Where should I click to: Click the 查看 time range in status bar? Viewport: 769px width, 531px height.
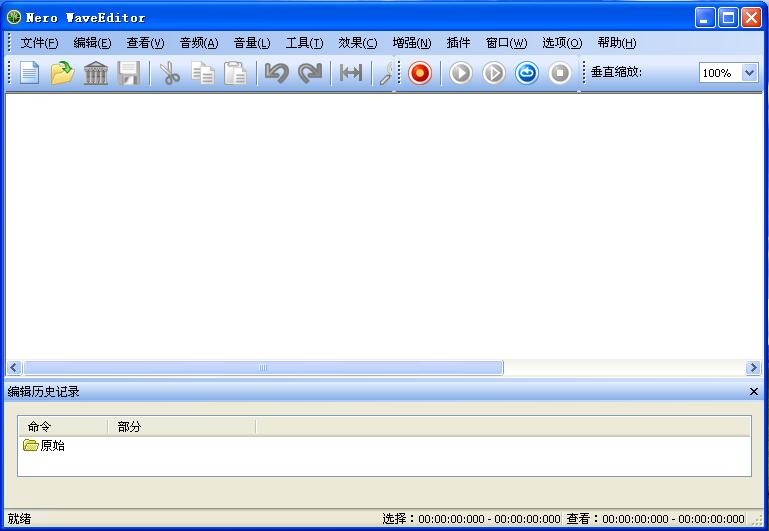coord(655,519)
